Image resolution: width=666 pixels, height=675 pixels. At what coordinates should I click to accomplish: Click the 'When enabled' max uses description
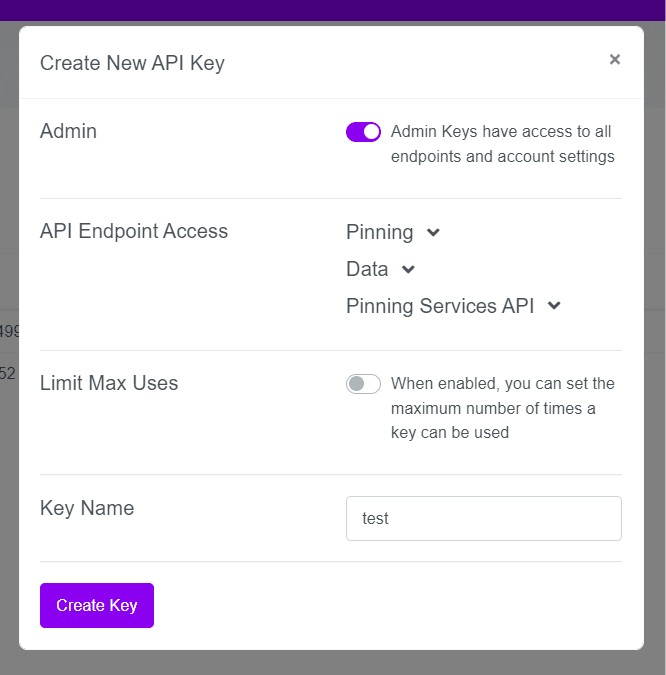coord(502,408)
